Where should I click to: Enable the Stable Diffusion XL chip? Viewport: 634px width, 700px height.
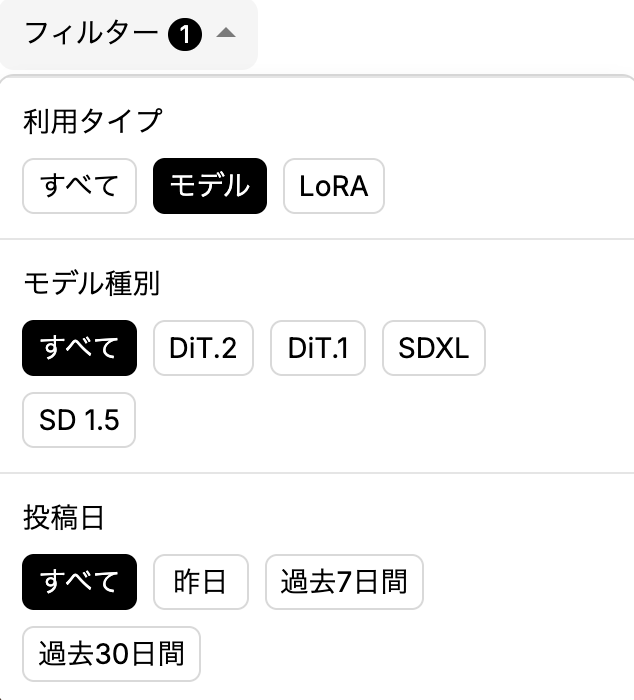433,348
